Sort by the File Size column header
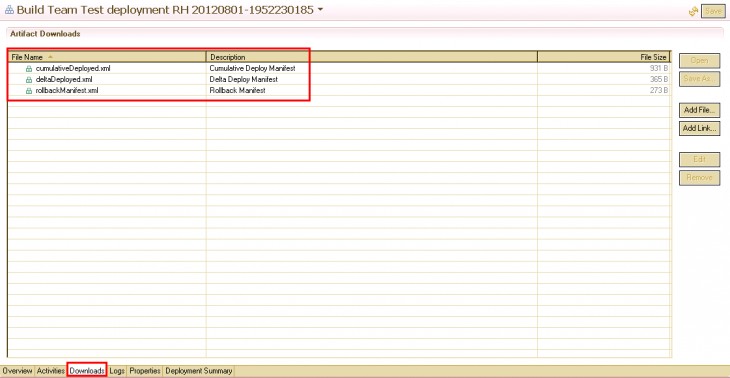Viewport: 730px width, 378px height. point(604,57)
